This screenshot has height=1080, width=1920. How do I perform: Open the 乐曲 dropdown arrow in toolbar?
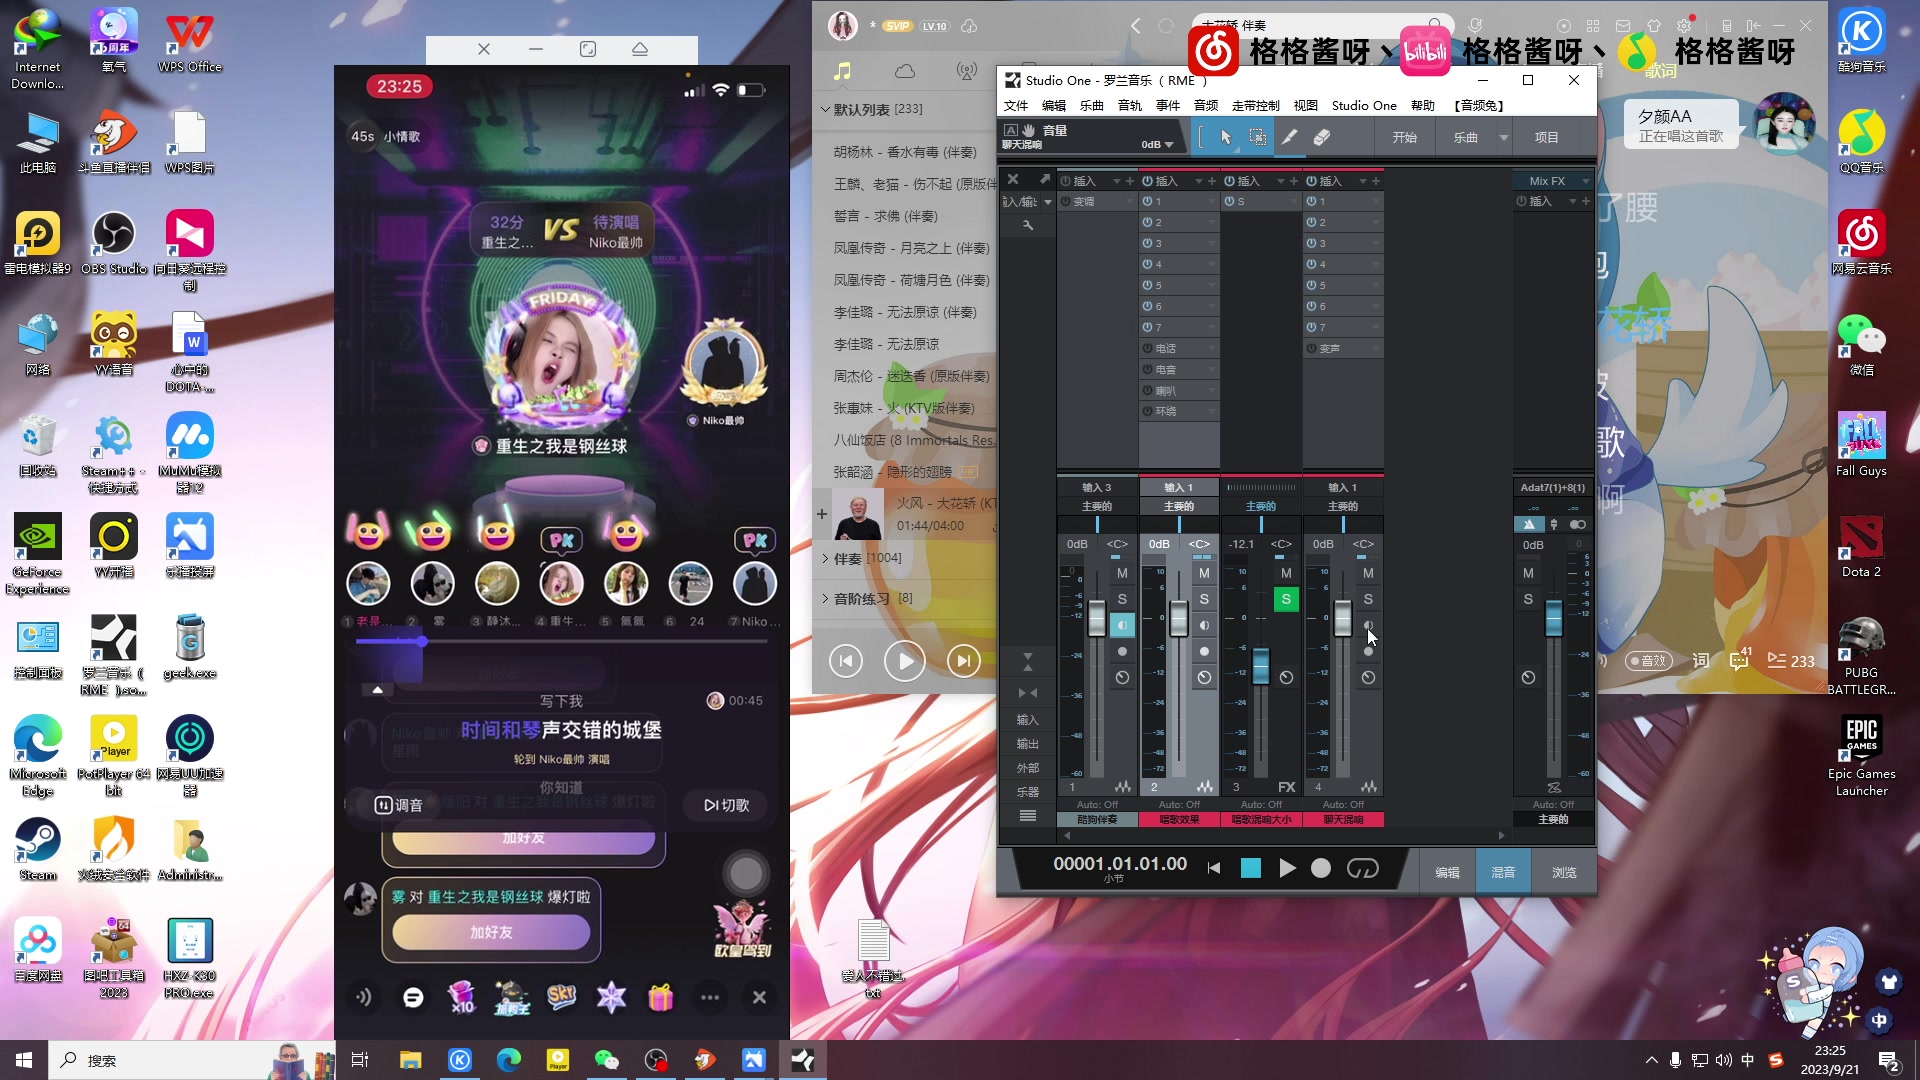tap(1503, 138)
